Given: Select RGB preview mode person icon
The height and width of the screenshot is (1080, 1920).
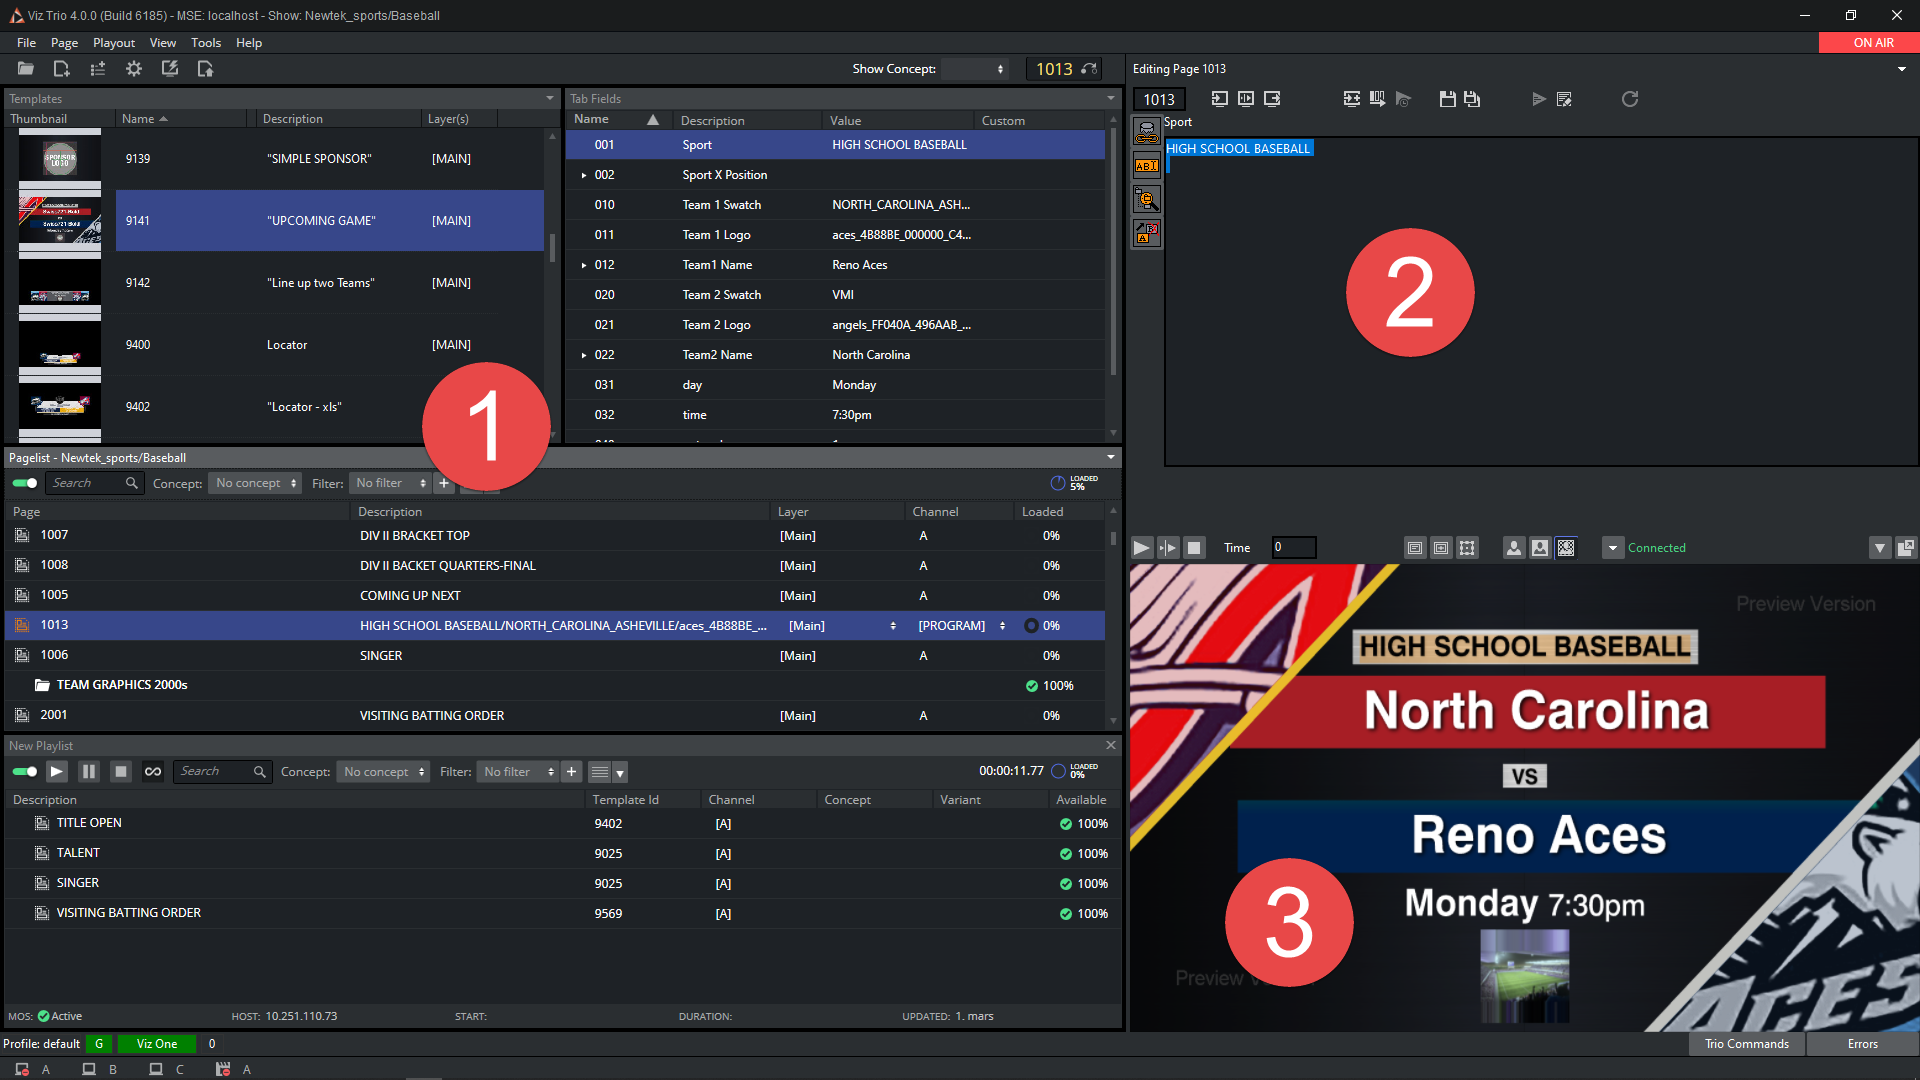Looking at the screenshot, I should click(x=1514, y=548).
